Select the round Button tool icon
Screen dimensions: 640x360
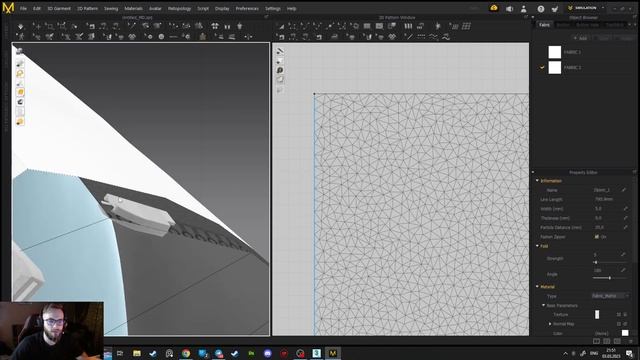coord(162,37)
